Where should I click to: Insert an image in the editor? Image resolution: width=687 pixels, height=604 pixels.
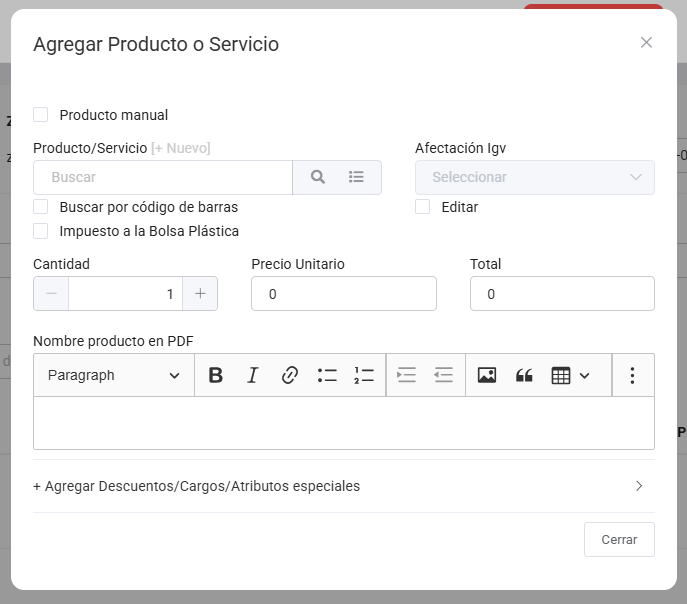pos(487,375)
